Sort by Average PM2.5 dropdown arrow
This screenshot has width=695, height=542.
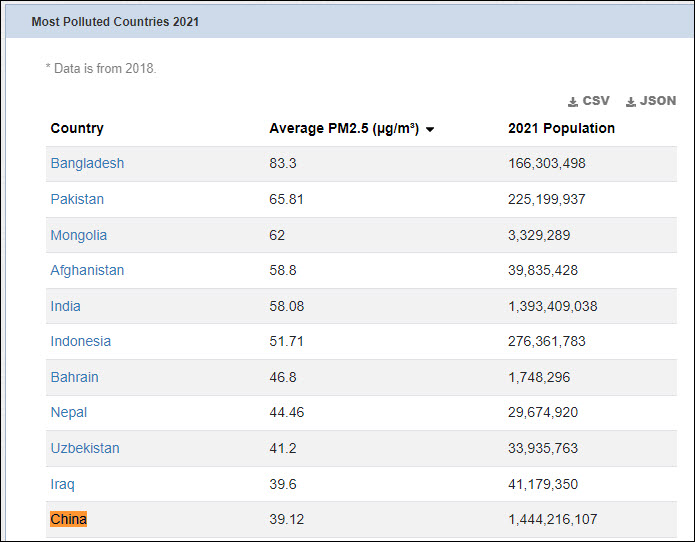coord(429,130)
